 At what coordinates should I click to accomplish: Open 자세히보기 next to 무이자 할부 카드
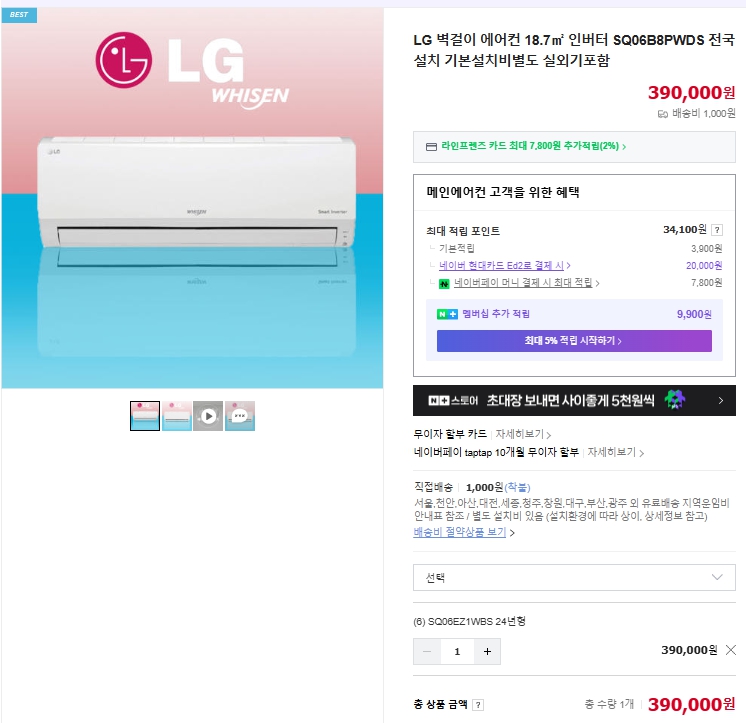pos(523,434)
